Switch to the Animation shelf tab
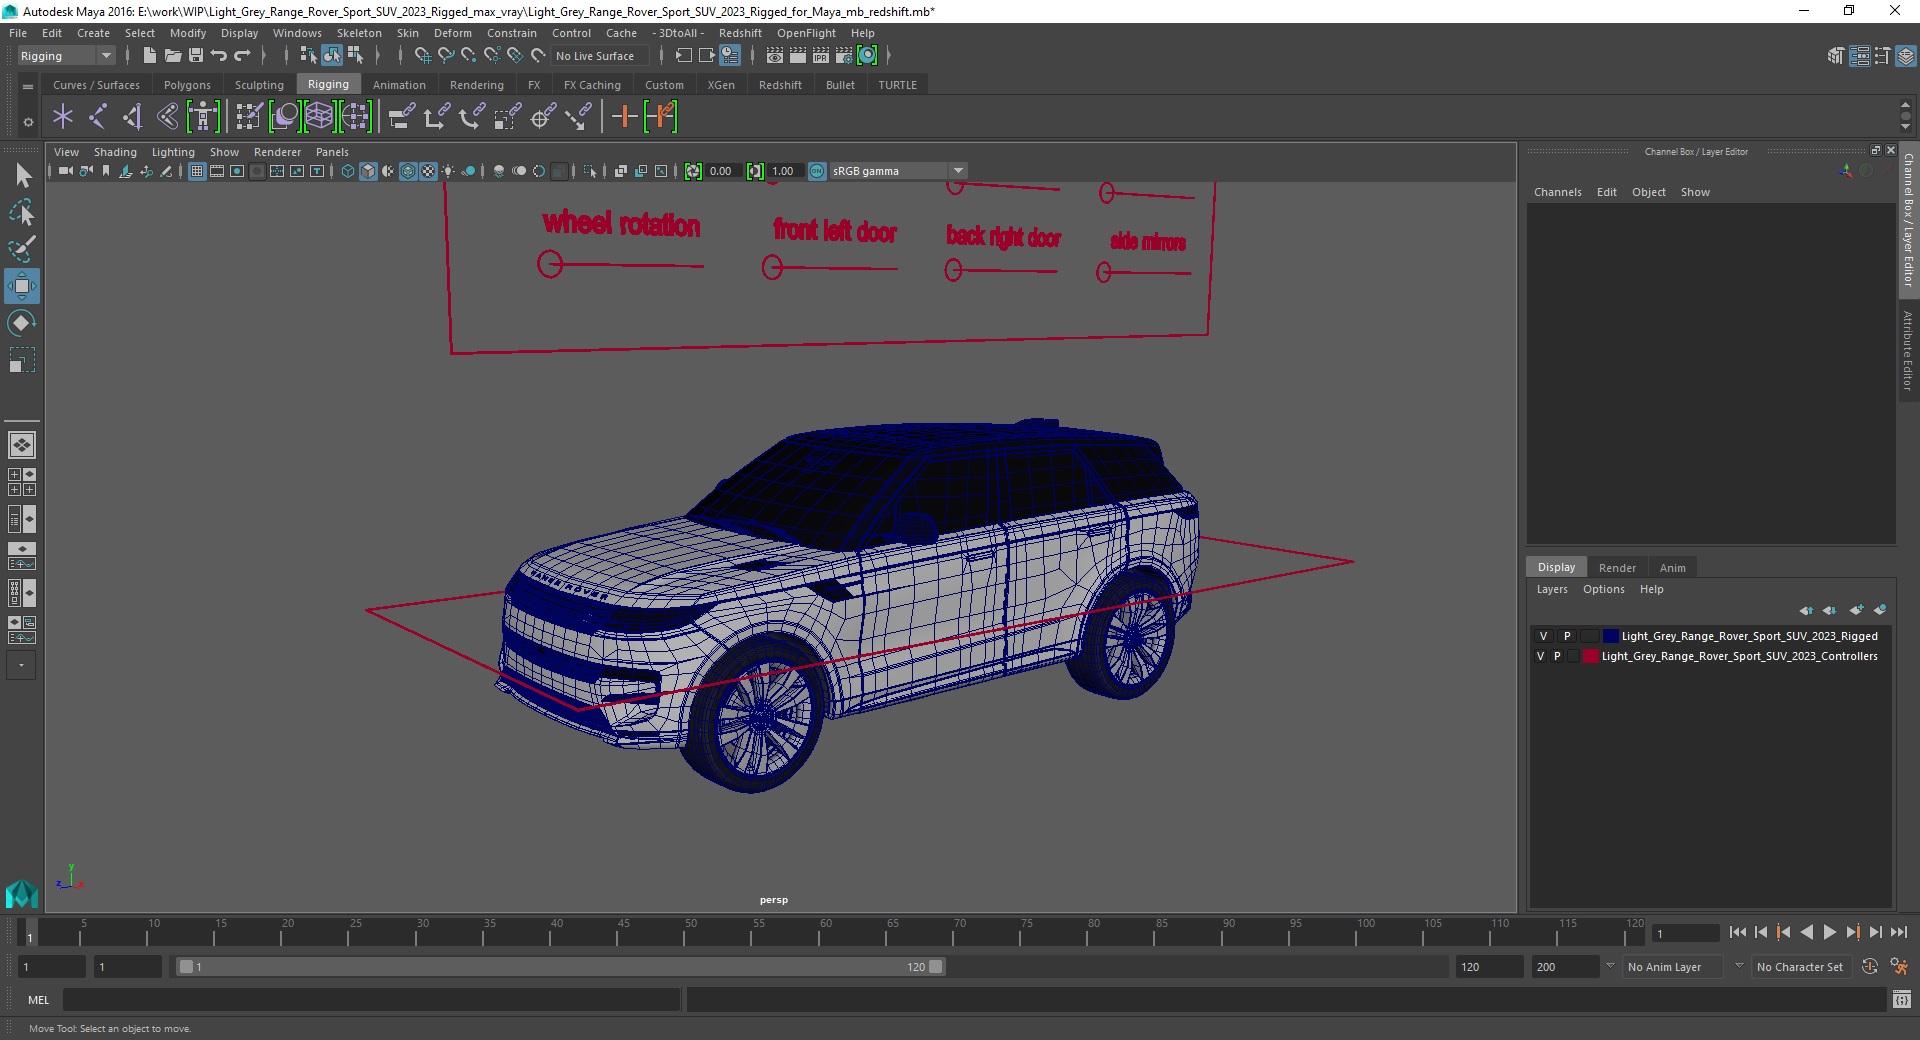 click(399, 85)
